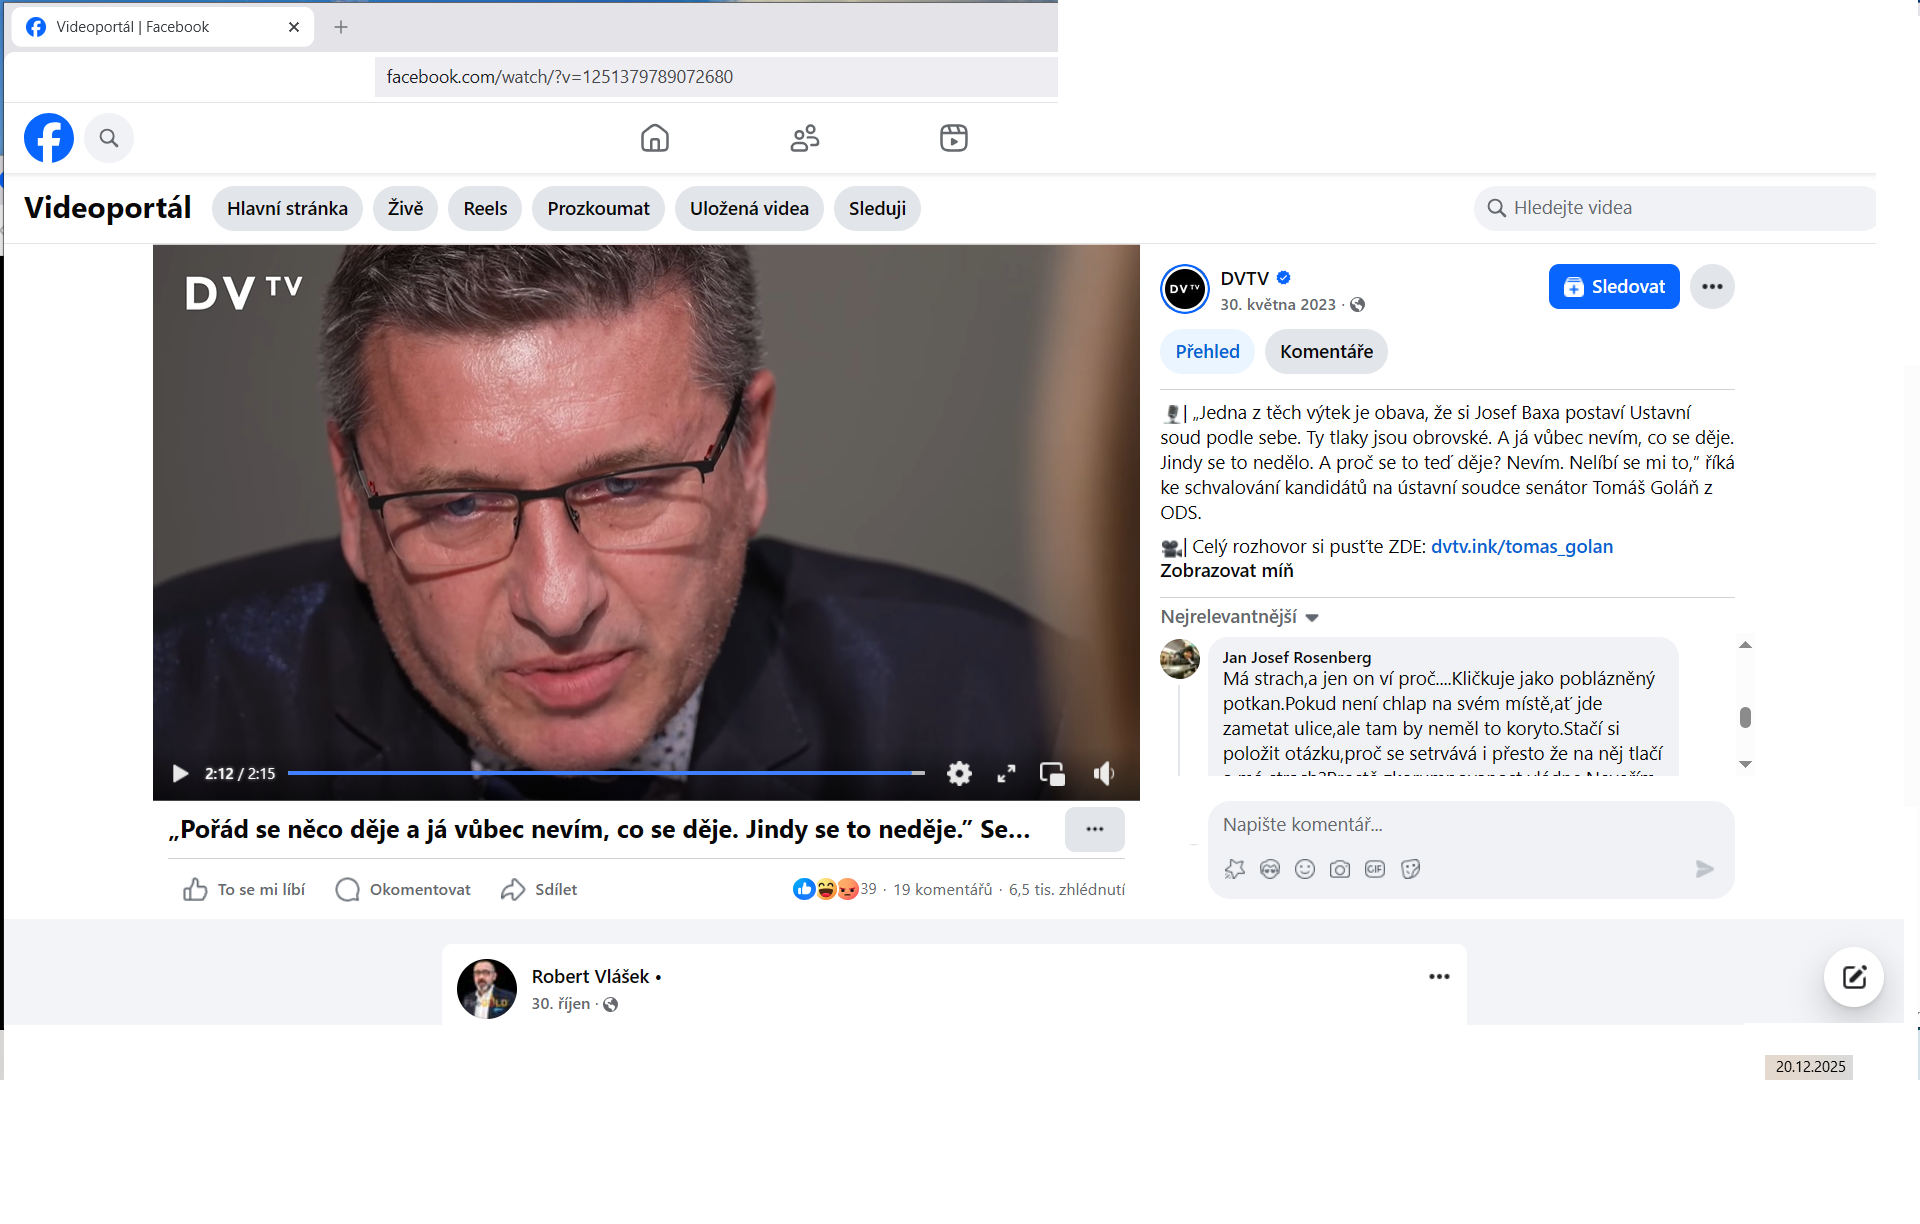Open video settings gear icon

tap(959, 773)
